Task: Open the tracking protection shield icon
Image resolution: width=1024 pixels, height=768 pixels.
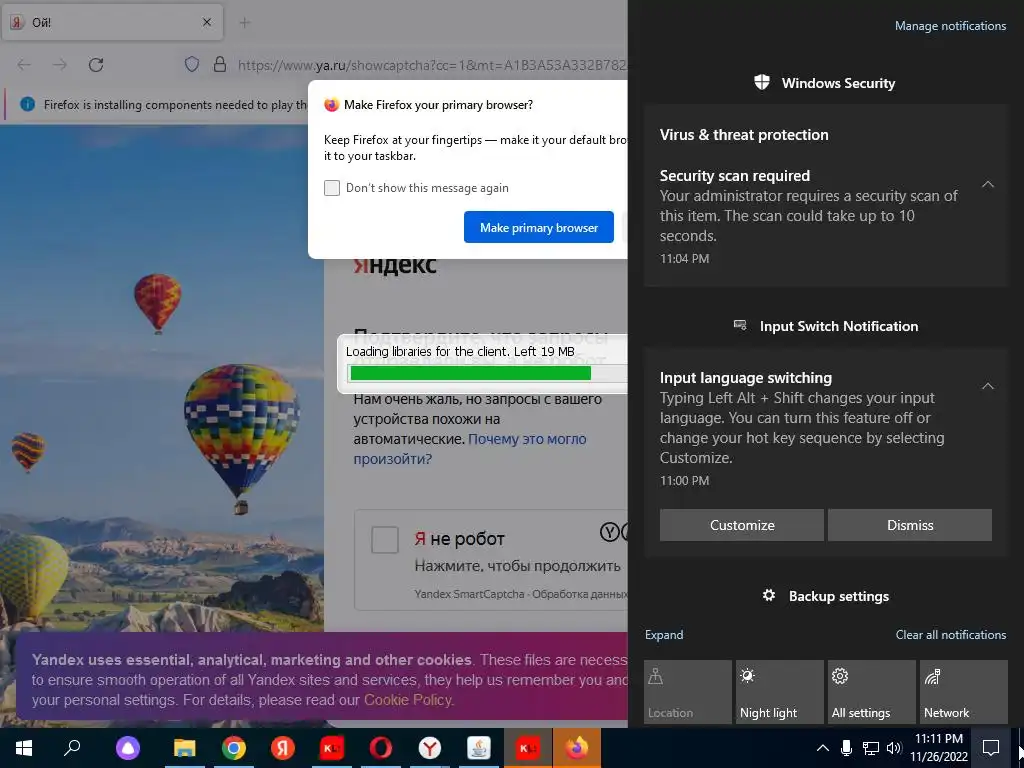Action: point(191,65)
